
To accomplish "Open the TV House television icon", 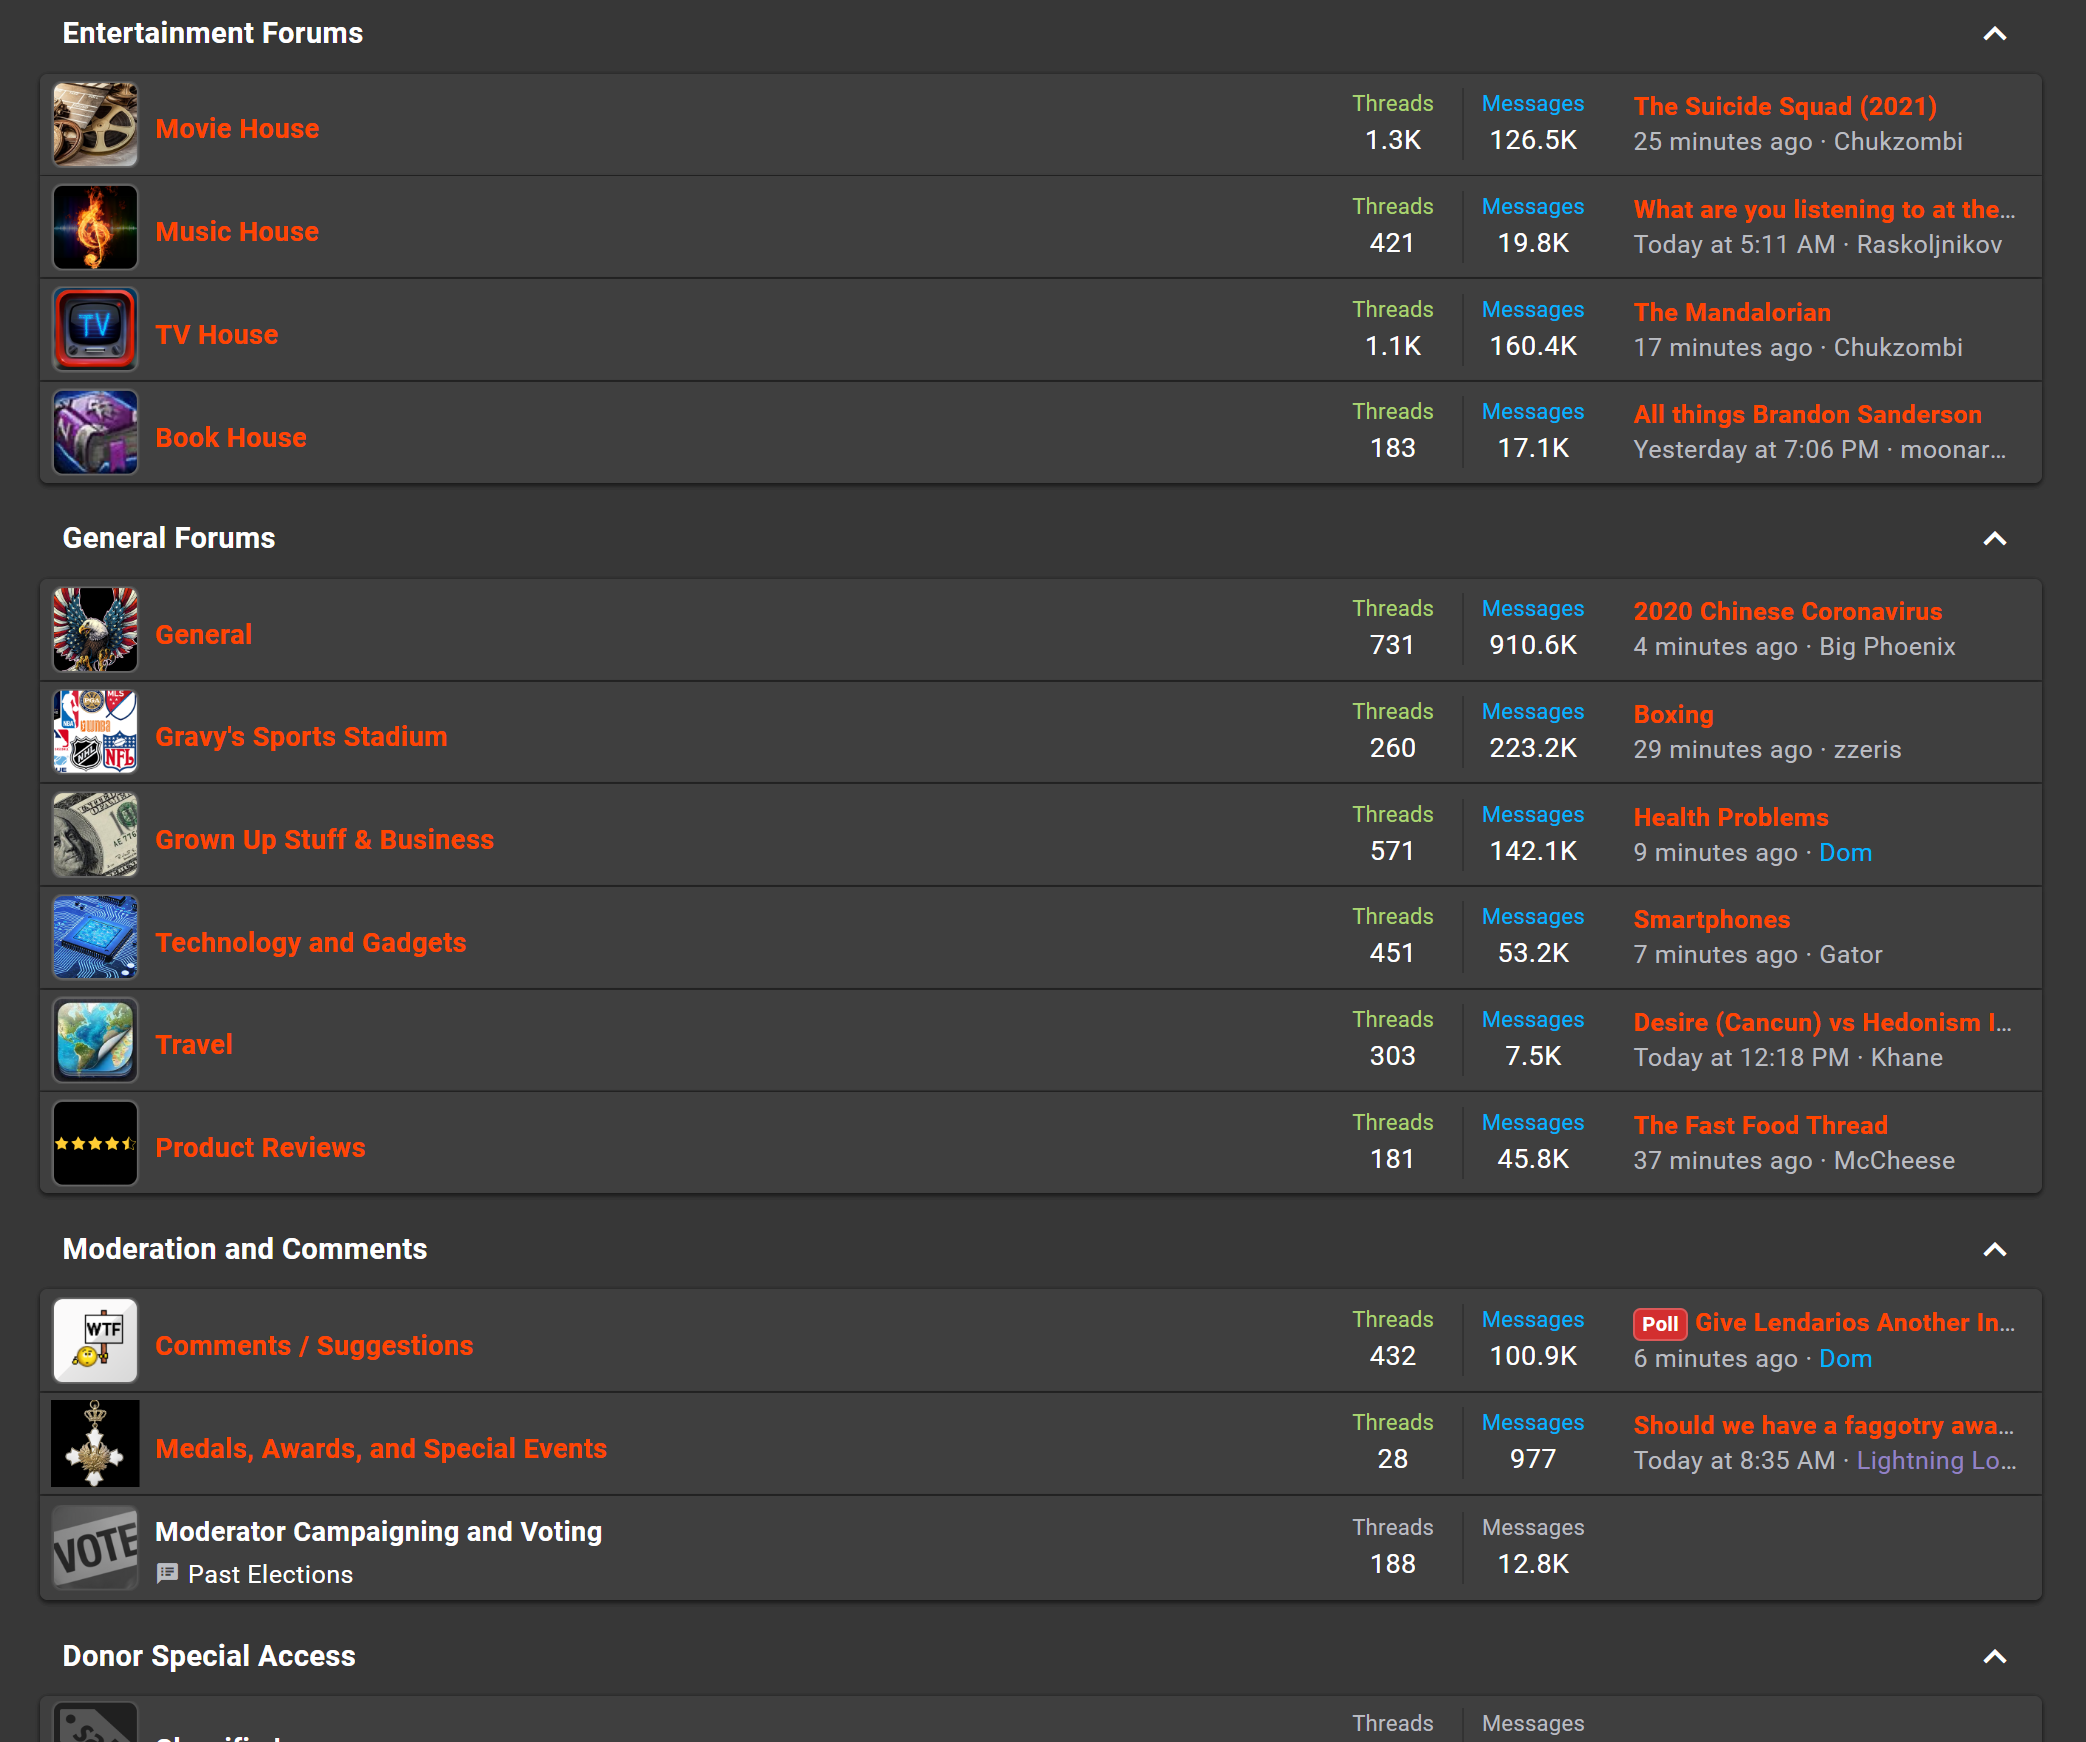I will 95,330.
